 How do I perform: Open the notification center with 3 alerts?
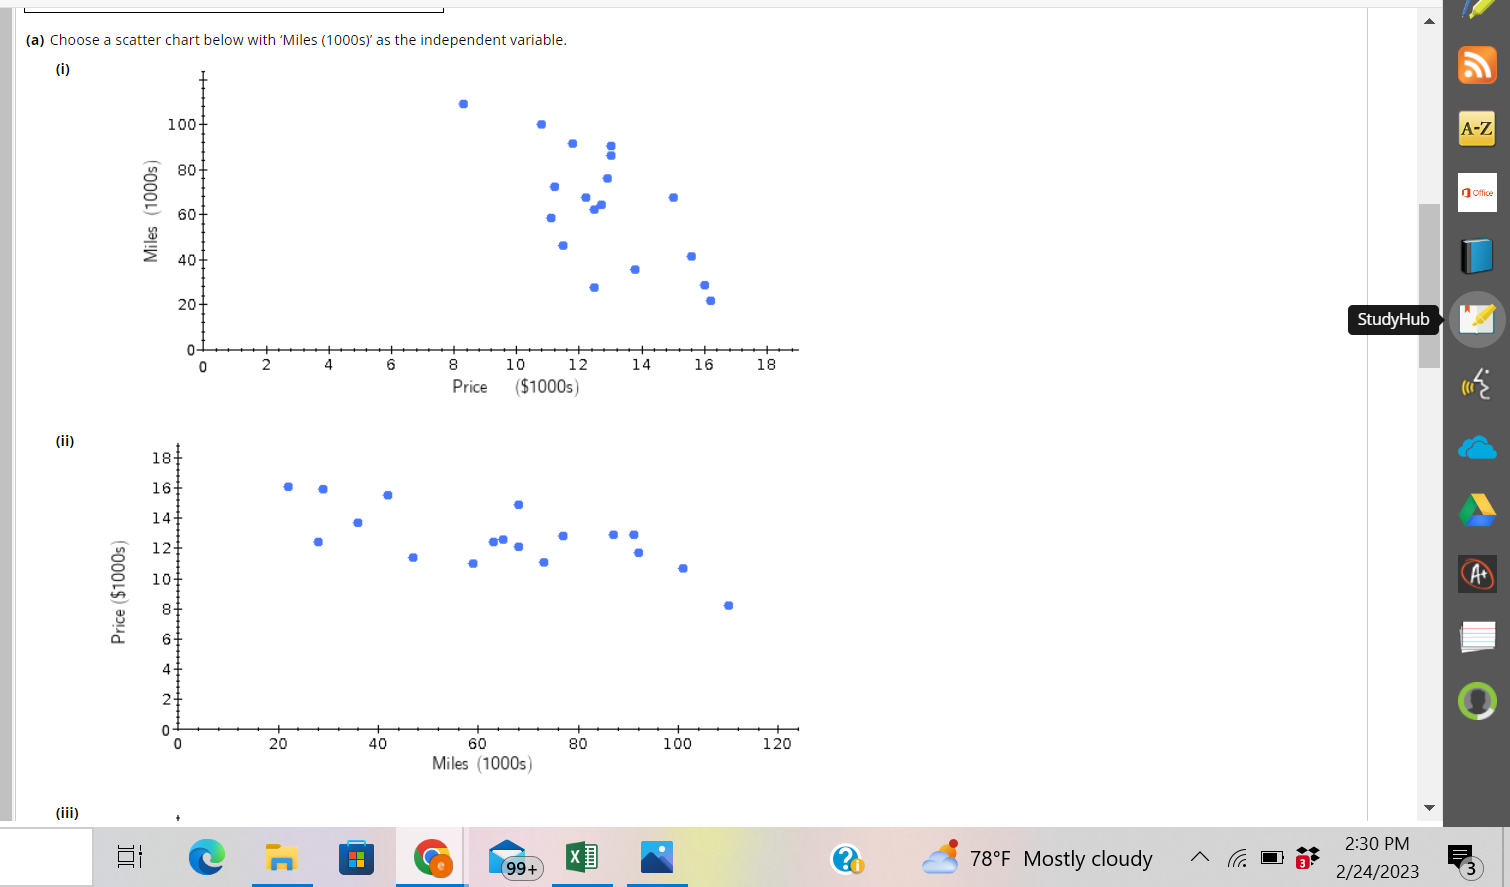coord(1462,859)
